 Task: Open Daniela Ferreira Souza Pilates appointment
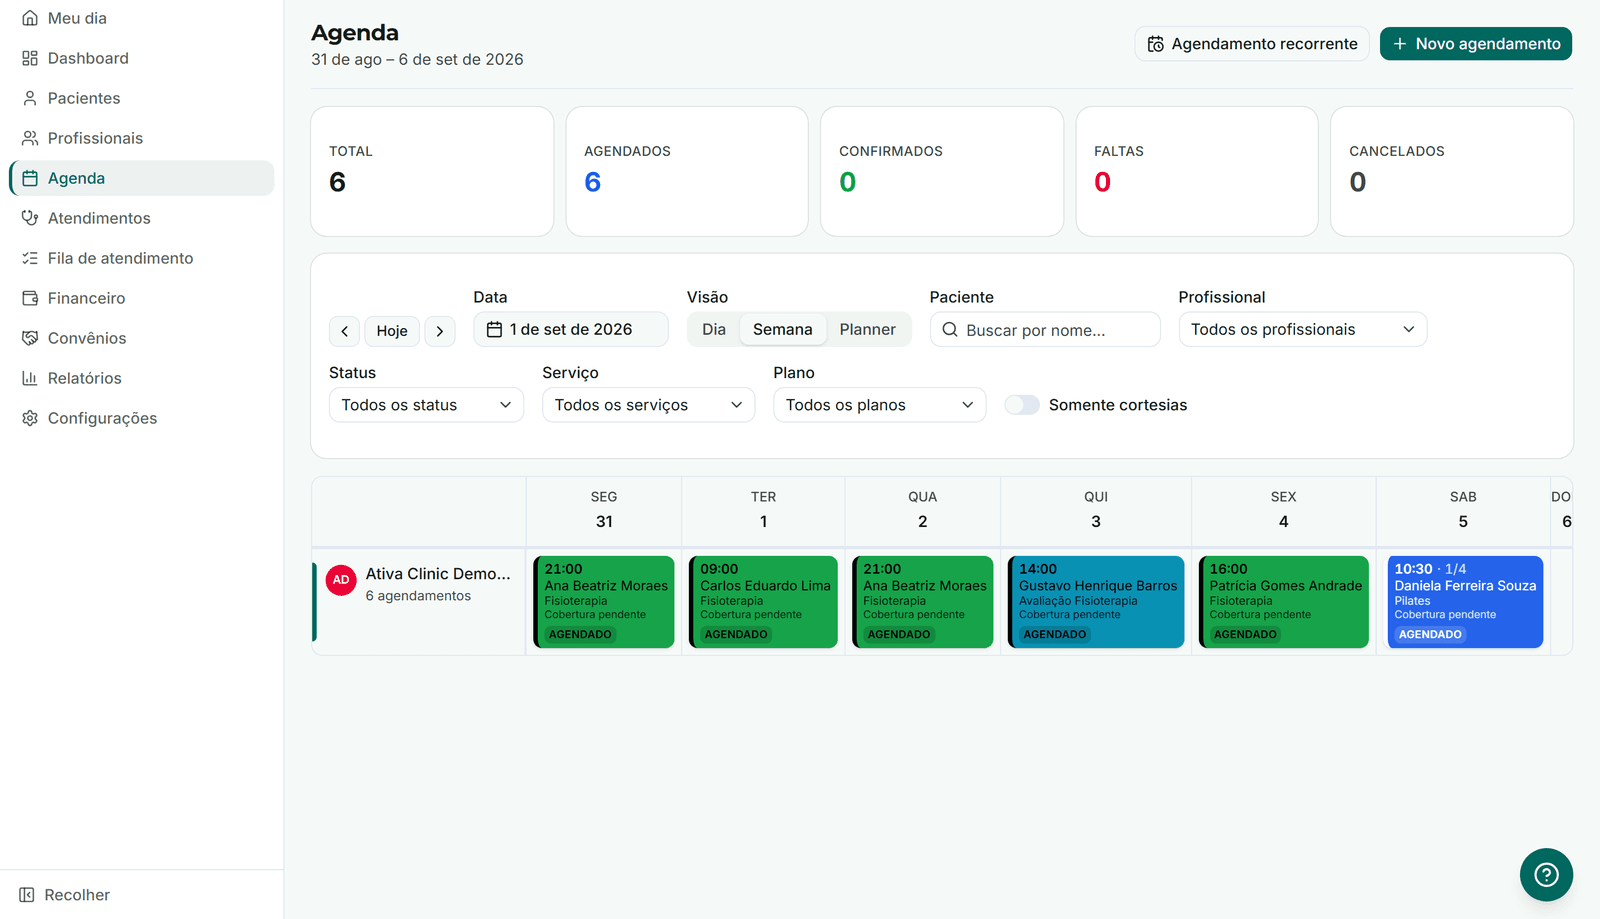[x=1465, y=602]
